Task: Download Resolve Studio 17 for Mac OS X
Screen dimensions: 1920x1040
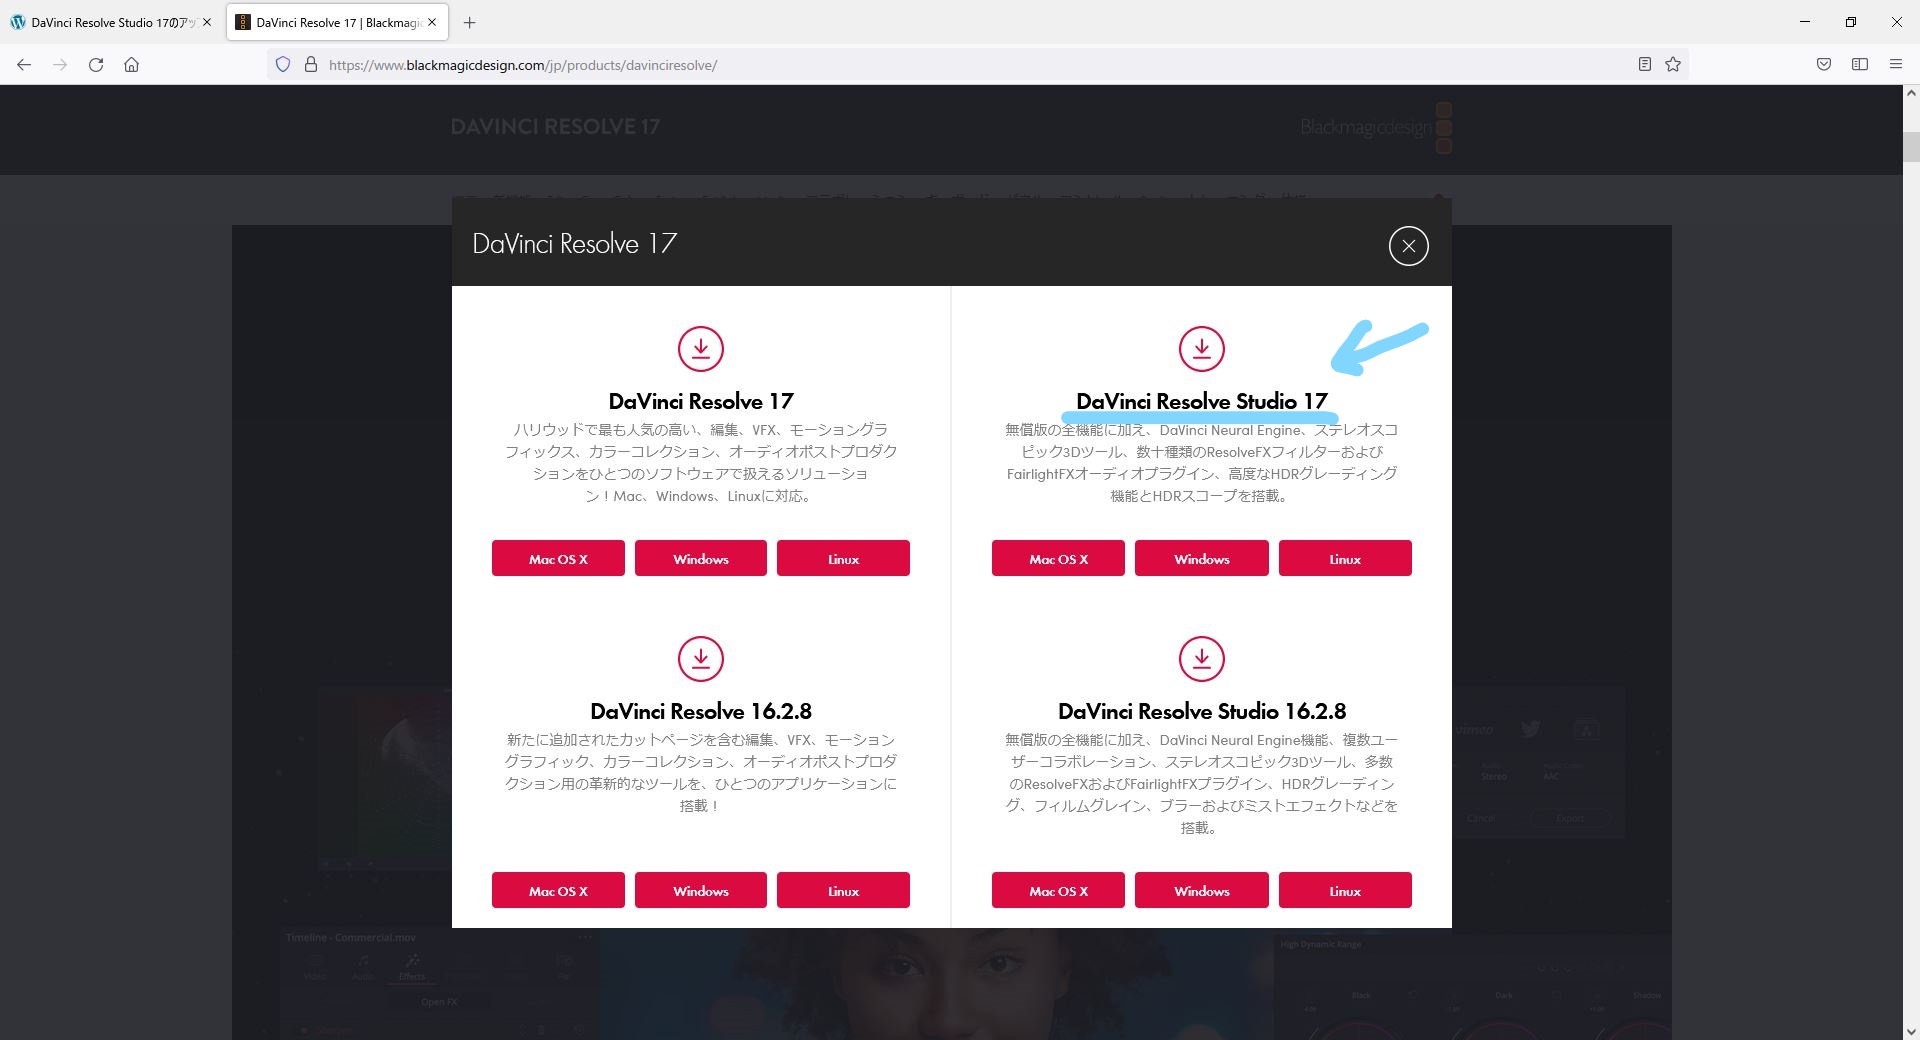Action: point(1058,558)
